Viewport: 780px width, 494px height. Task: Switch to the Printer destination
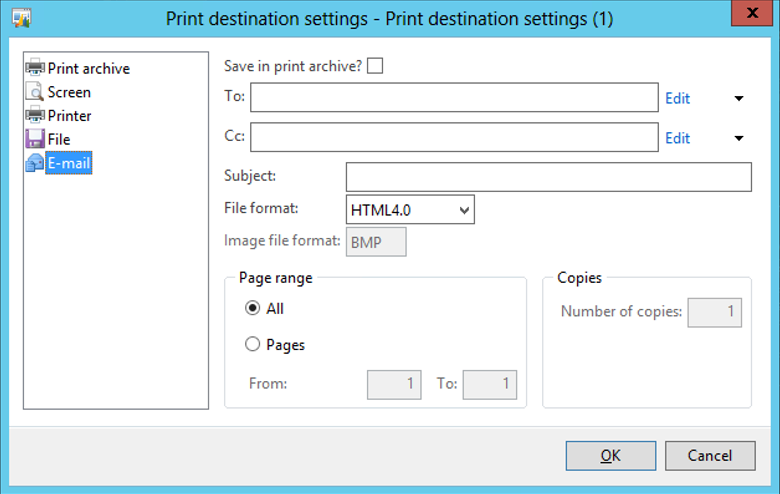click(x=69, y=115)
